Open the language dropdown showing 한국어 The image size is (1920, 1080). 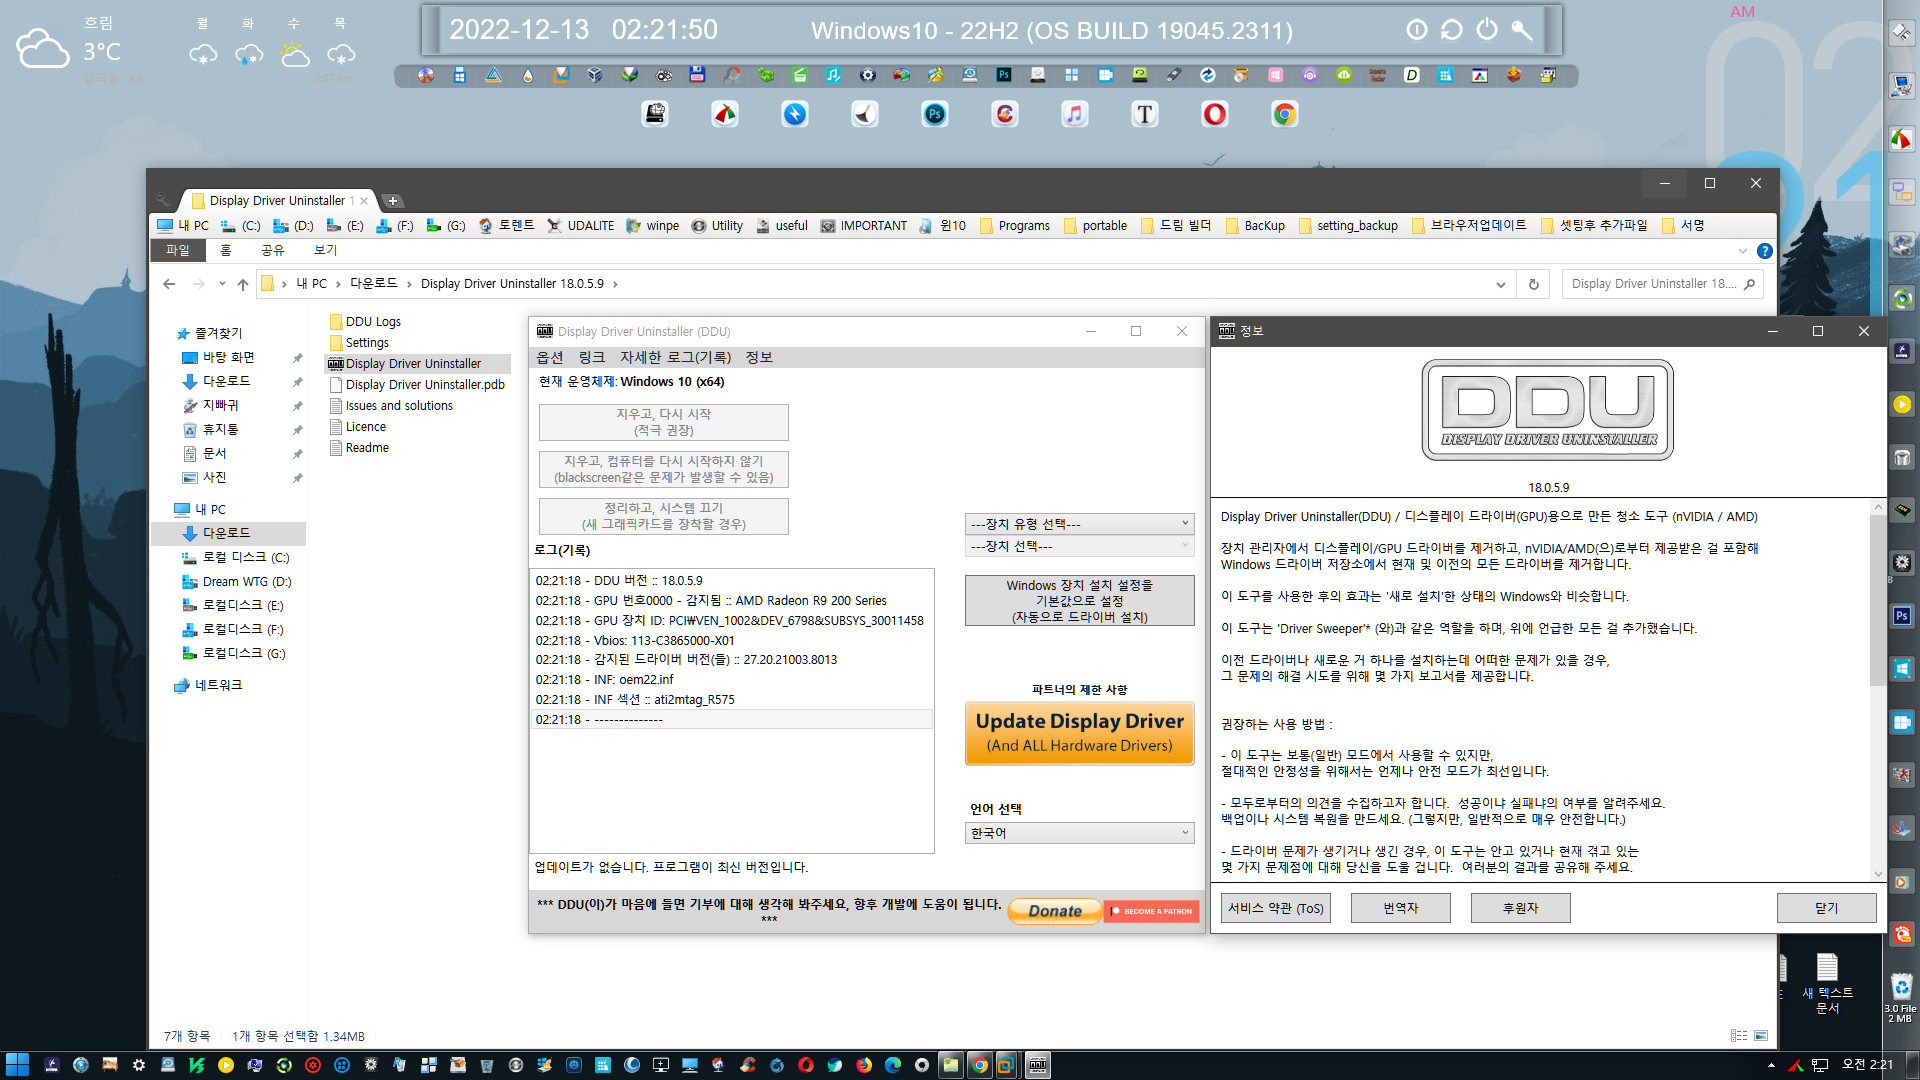coord(1079,833)
